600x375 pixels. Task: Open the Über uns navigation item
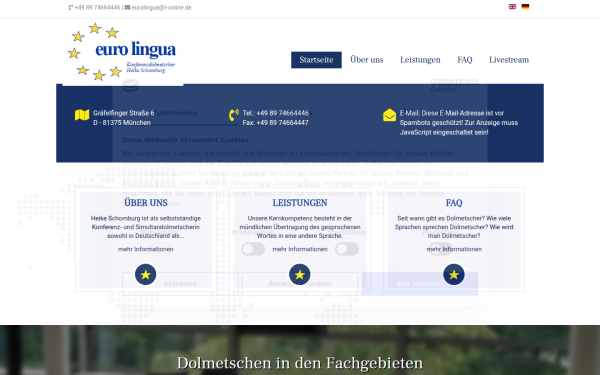pyautogui.click(x=367, y=60)
